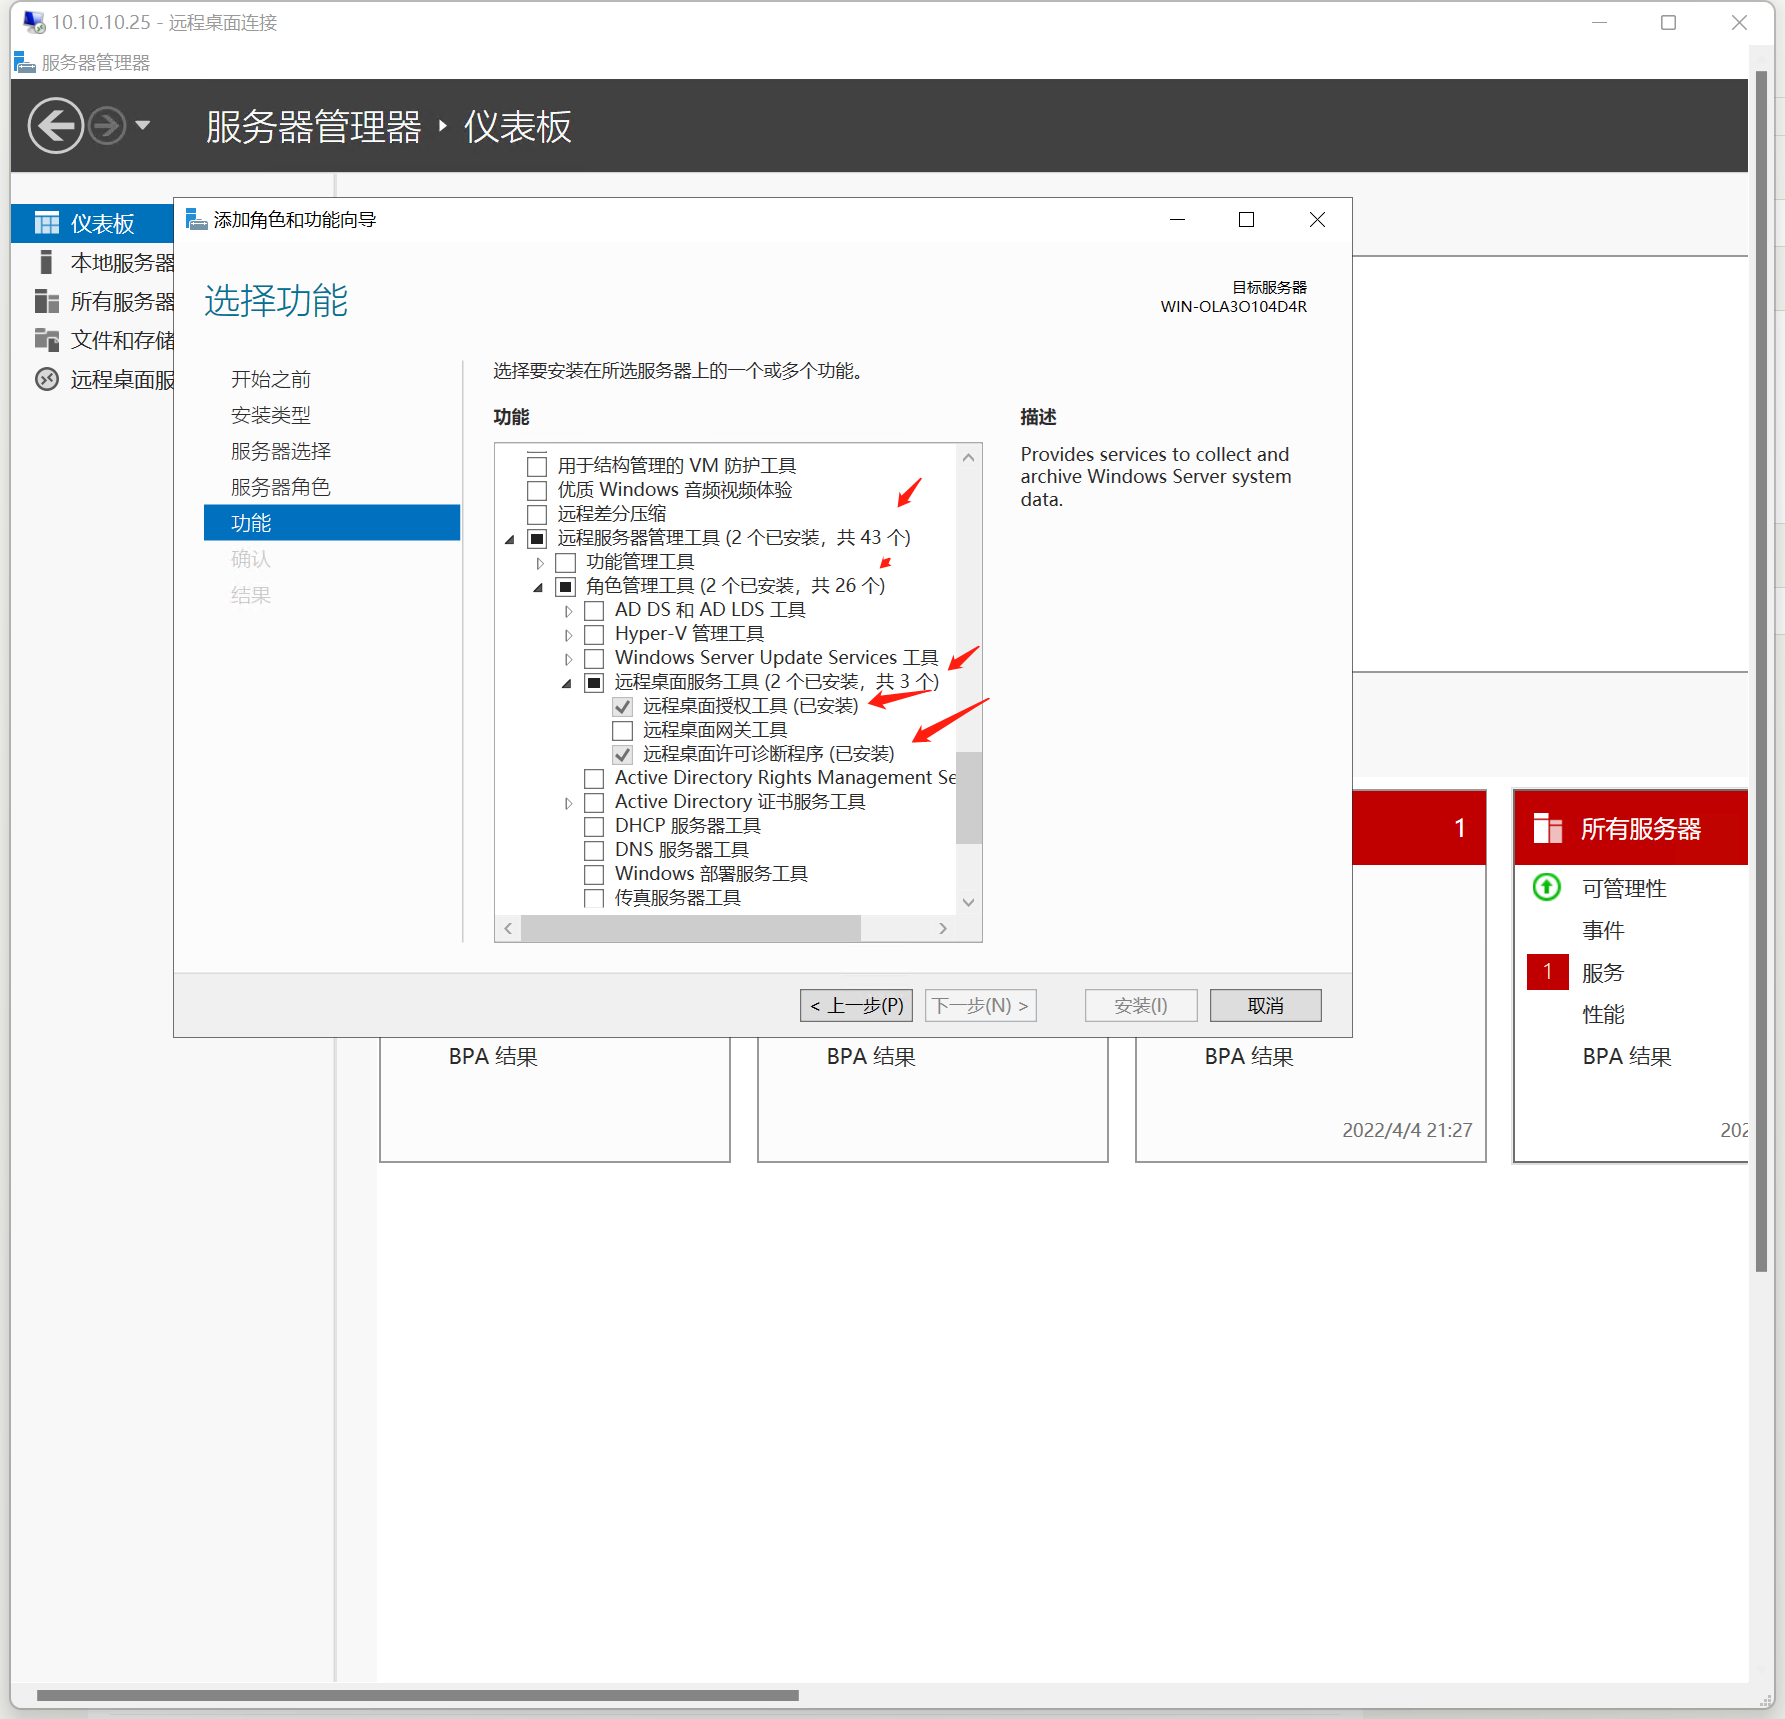1785x1719 pixels.
Task: Open 性能 in 所有服务器 tile
Action: coord(1603,1014)
